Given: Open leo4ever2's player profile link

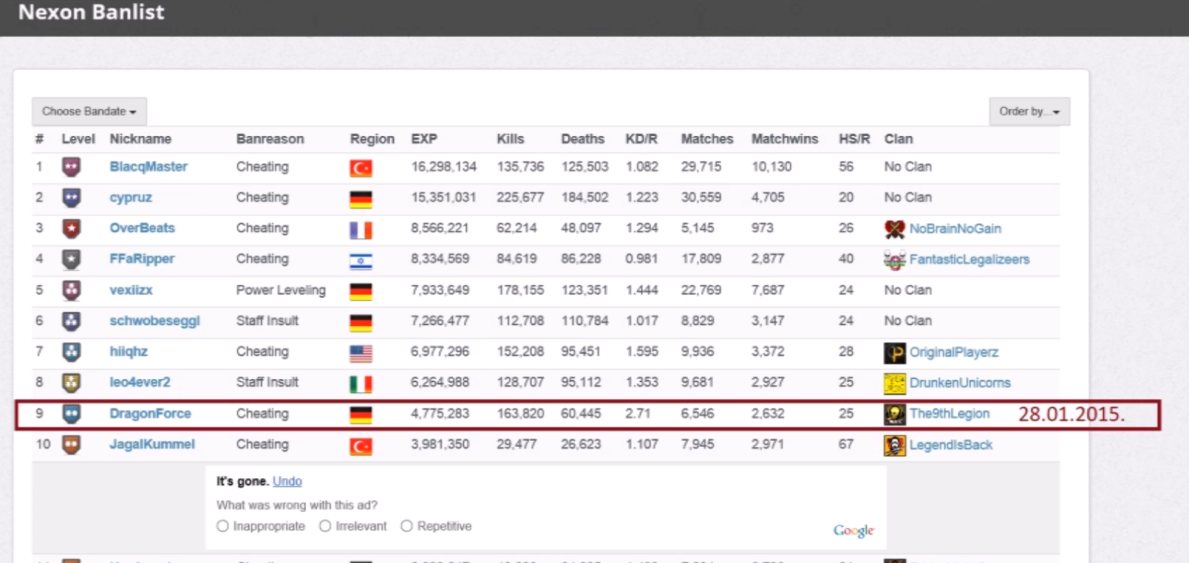Looking at the screenshot, I should (140, 382).
